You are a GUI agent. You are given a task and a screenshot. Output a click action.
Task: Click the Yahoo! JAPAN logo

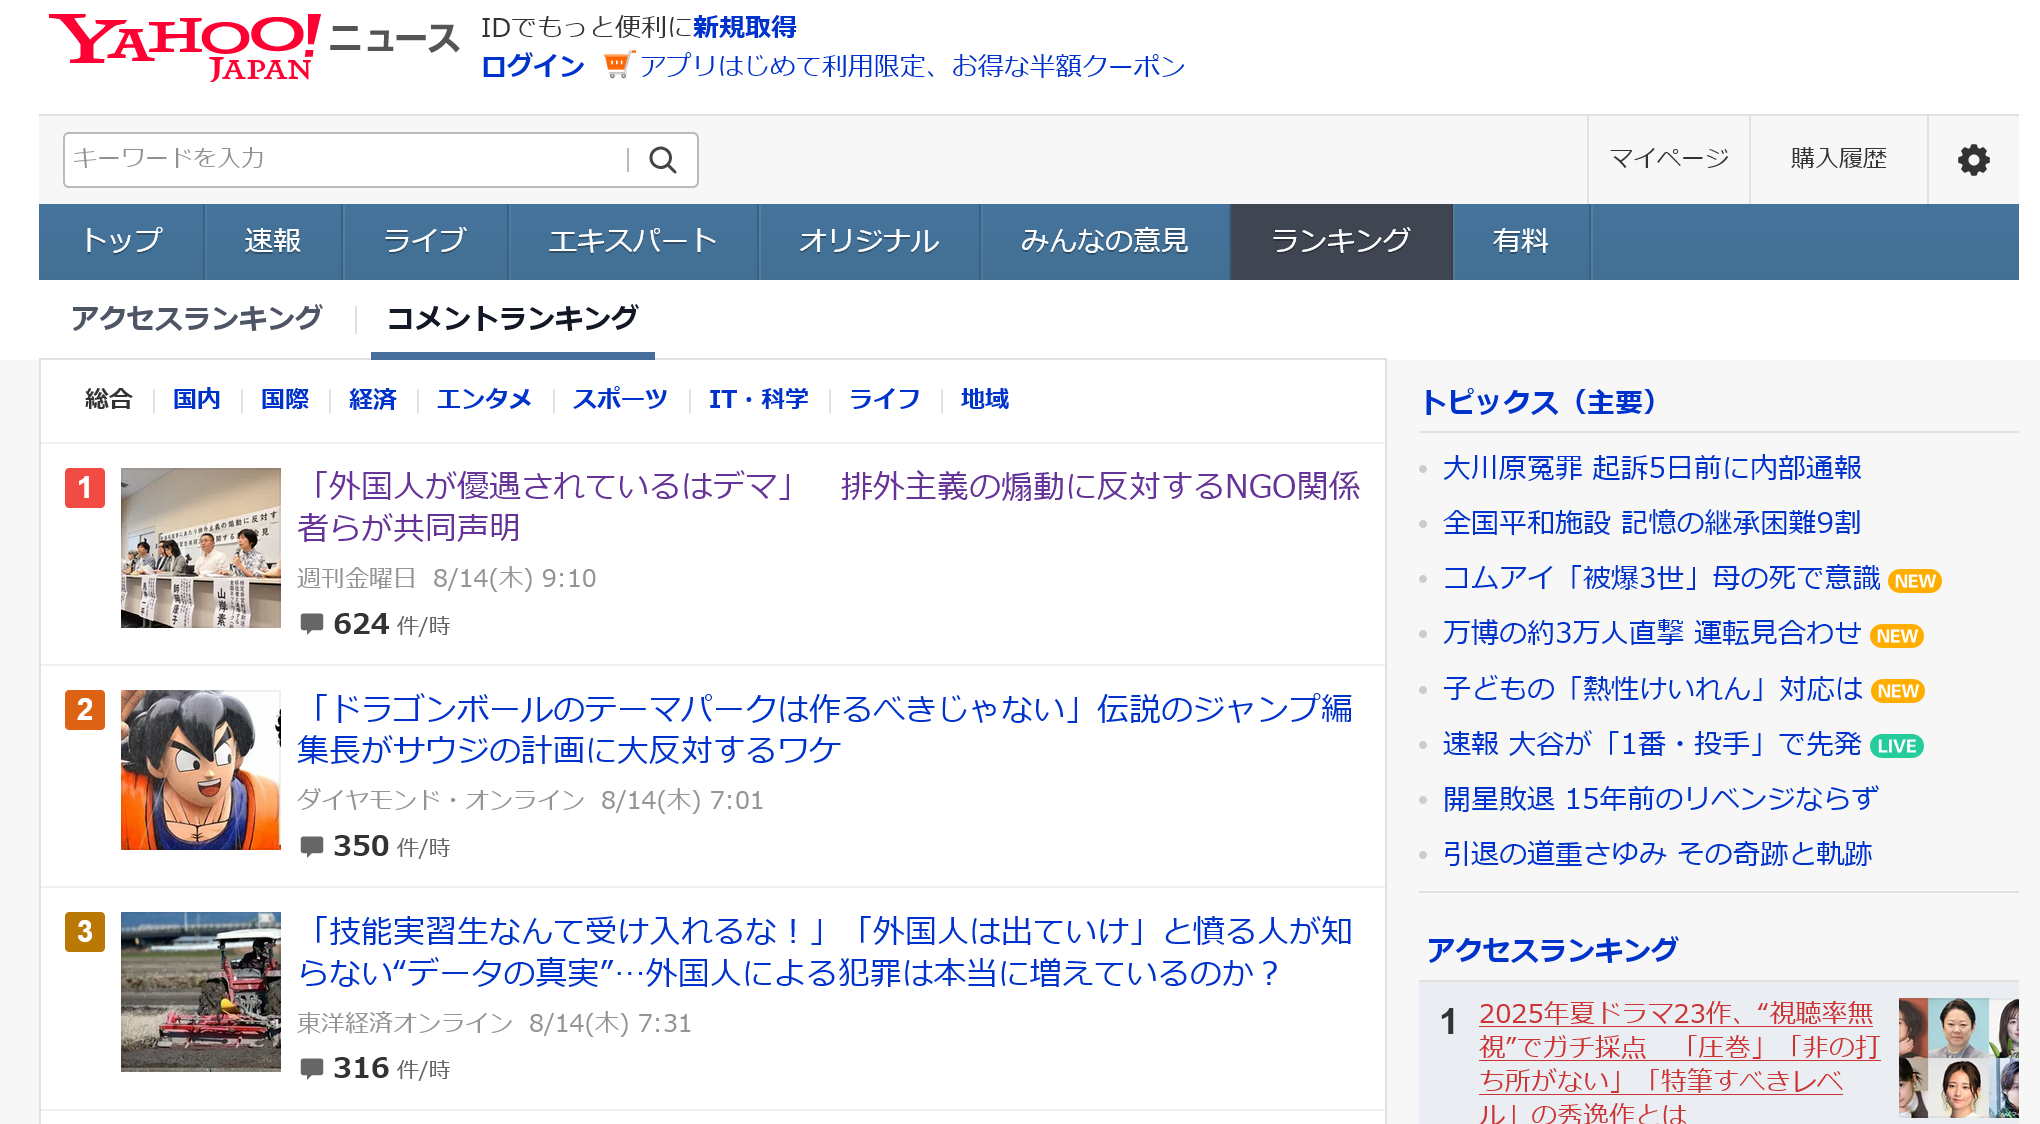coord(185,46)
